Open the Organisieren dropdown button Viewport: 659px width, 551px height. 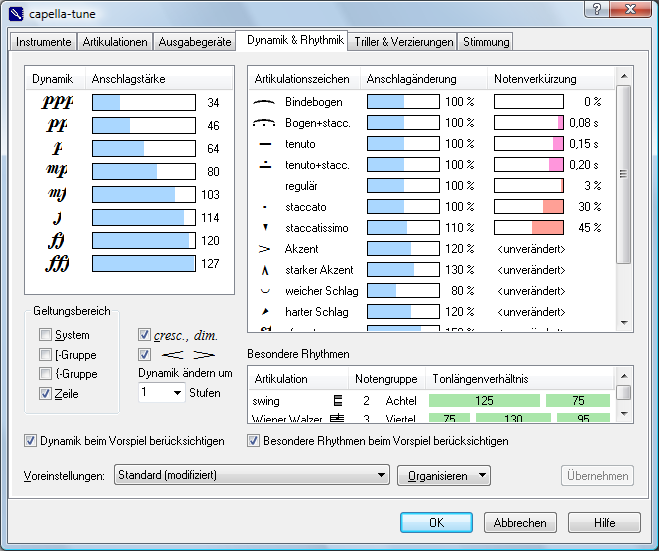444,475
